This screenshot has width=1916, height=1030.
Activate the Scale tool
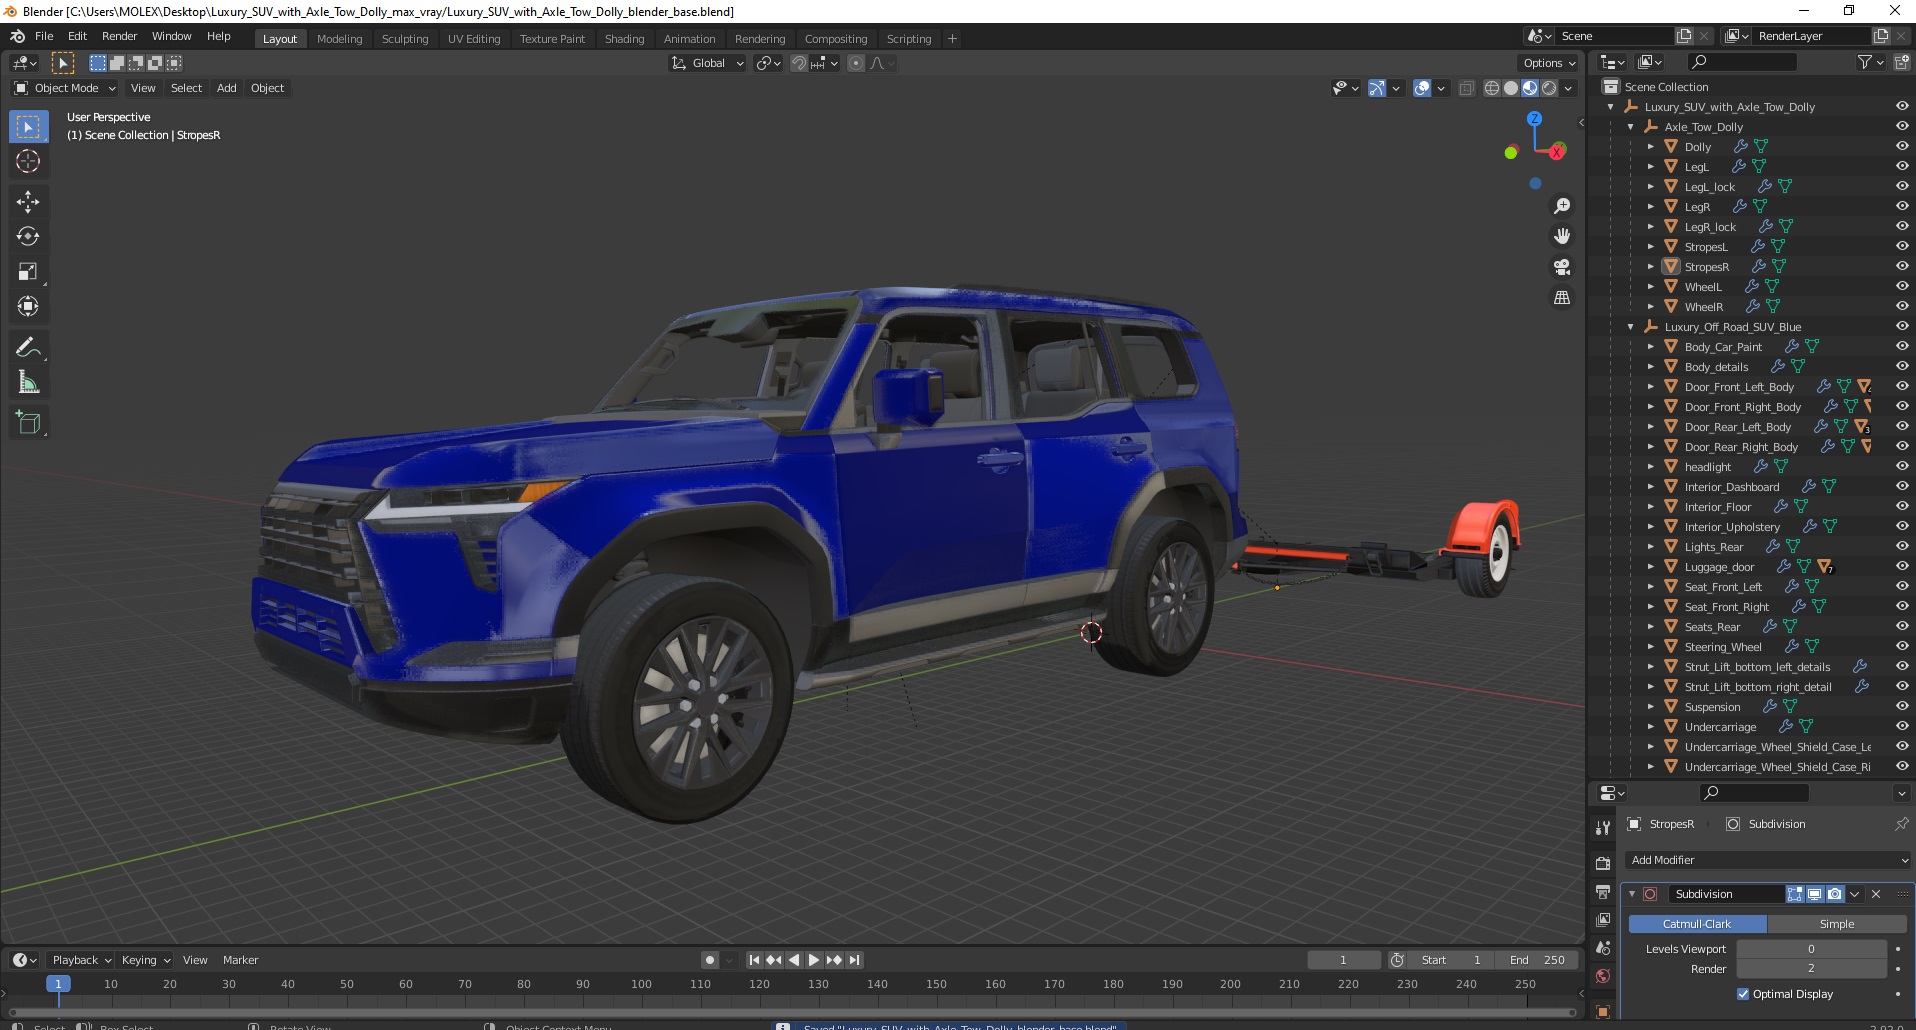coord(28,272)
